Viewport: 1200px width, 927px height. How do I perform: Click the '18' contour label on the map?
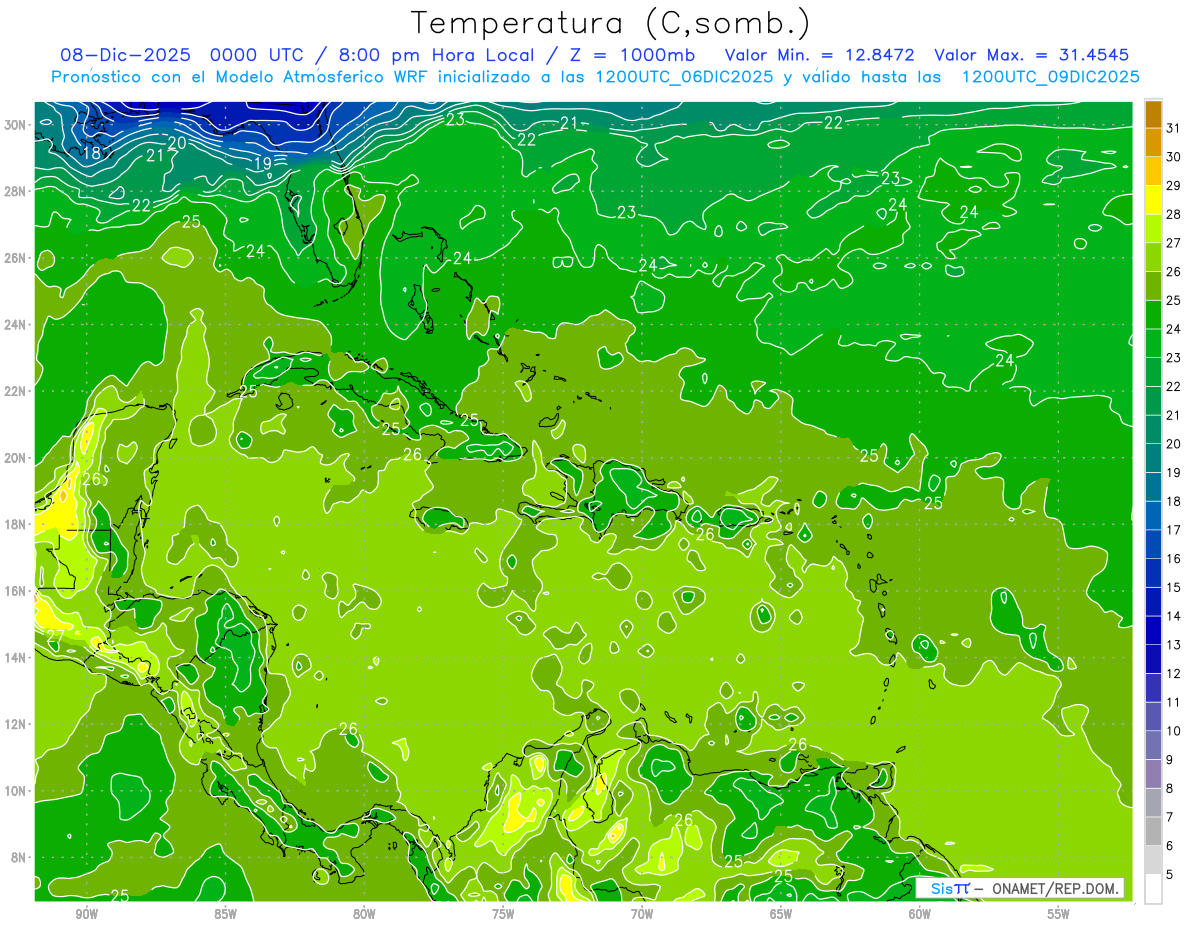(91, 153)
